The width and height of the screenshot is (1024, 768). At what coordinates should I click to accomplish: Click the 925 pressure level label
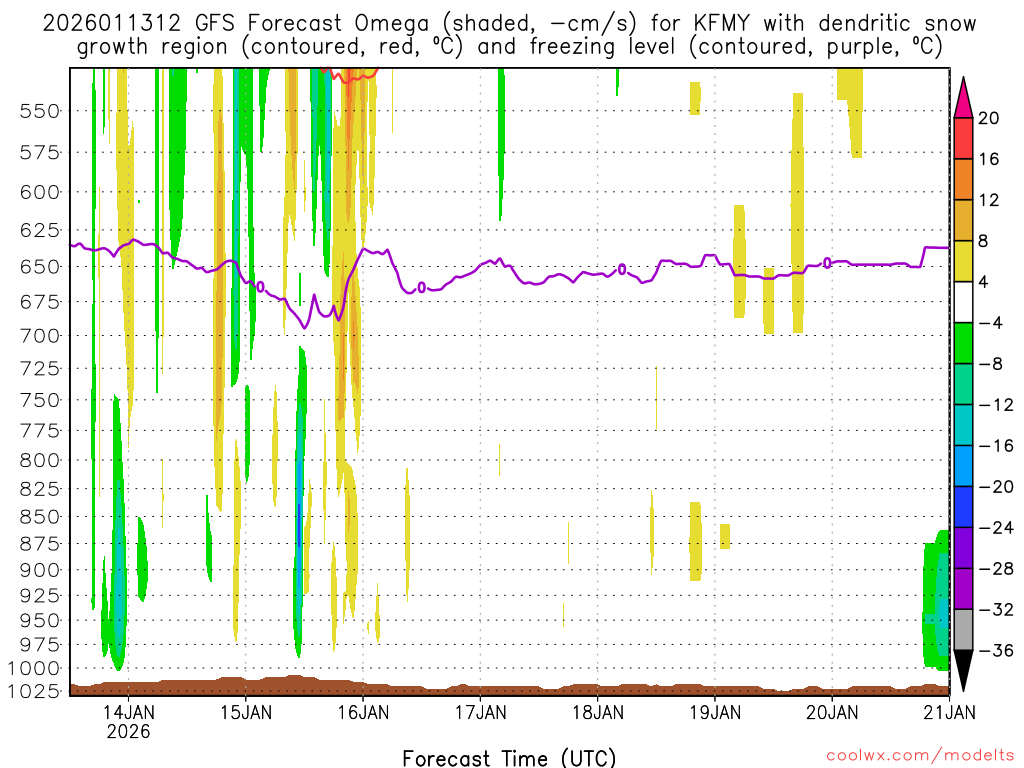pyautogui.click(x=39, y=596)
